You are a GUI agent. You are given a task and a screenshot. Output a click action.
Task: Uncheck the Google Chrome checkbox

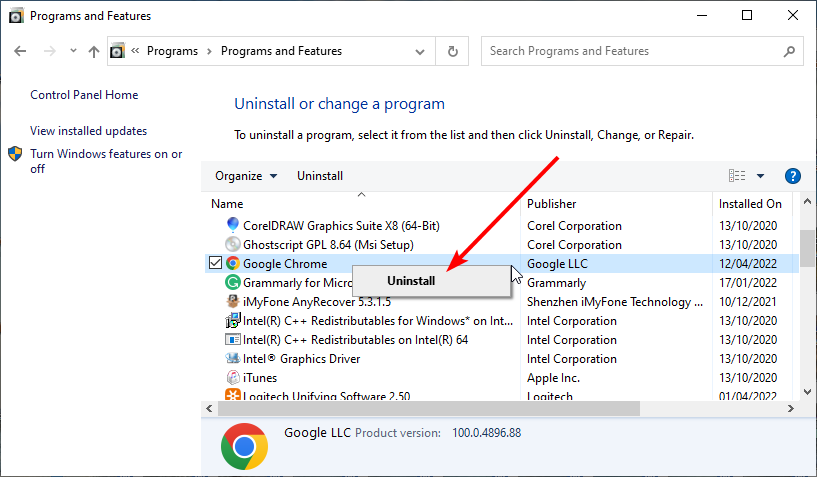coord(215,263)
